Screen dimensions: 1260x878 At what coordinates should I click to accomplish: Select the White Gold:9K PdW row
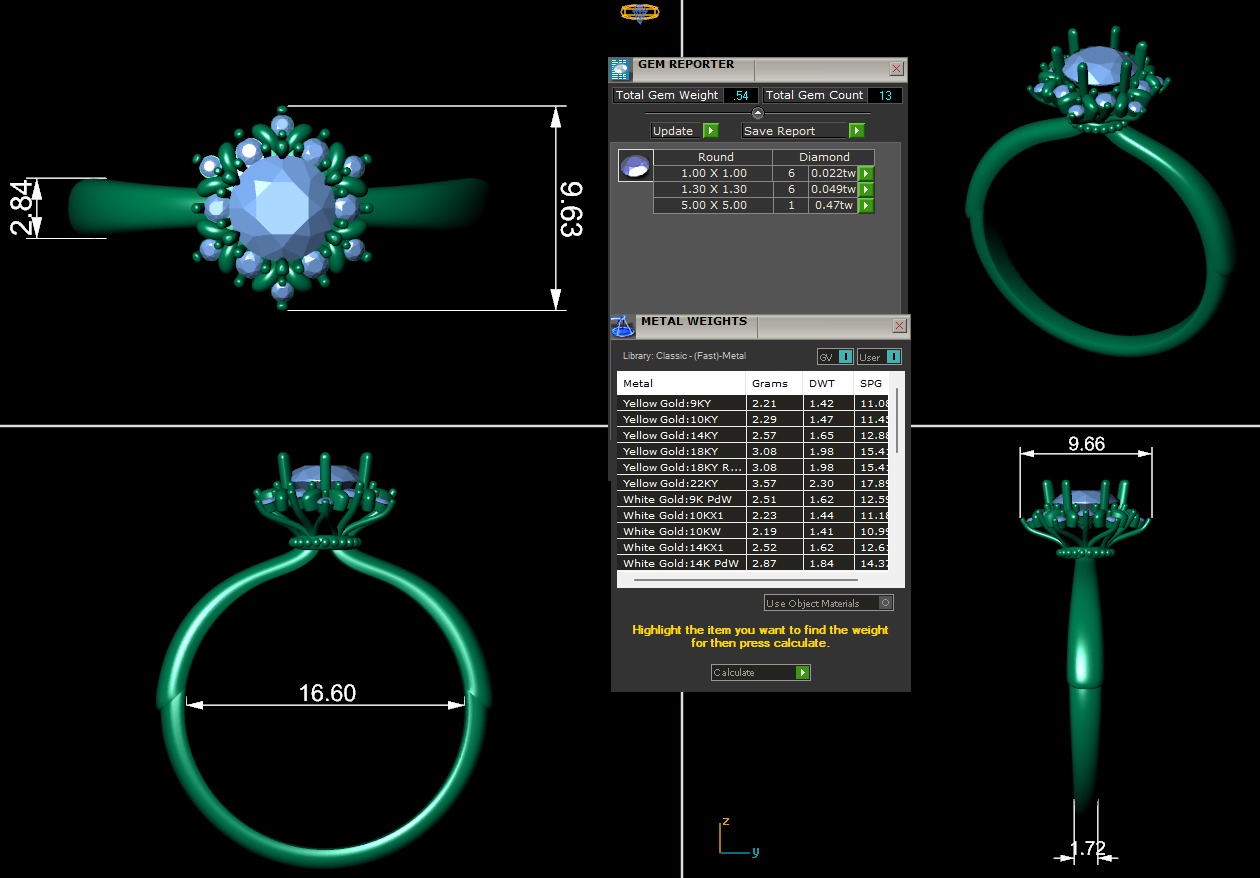coord(753,499)
